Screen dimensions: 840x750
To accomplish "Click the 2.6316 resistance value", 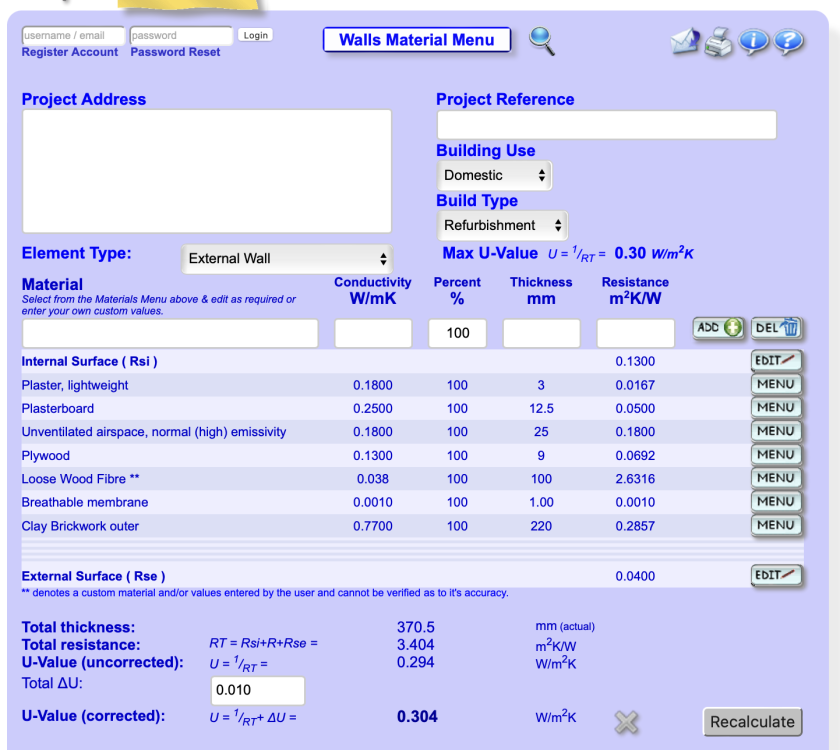I will click(635, 479).
